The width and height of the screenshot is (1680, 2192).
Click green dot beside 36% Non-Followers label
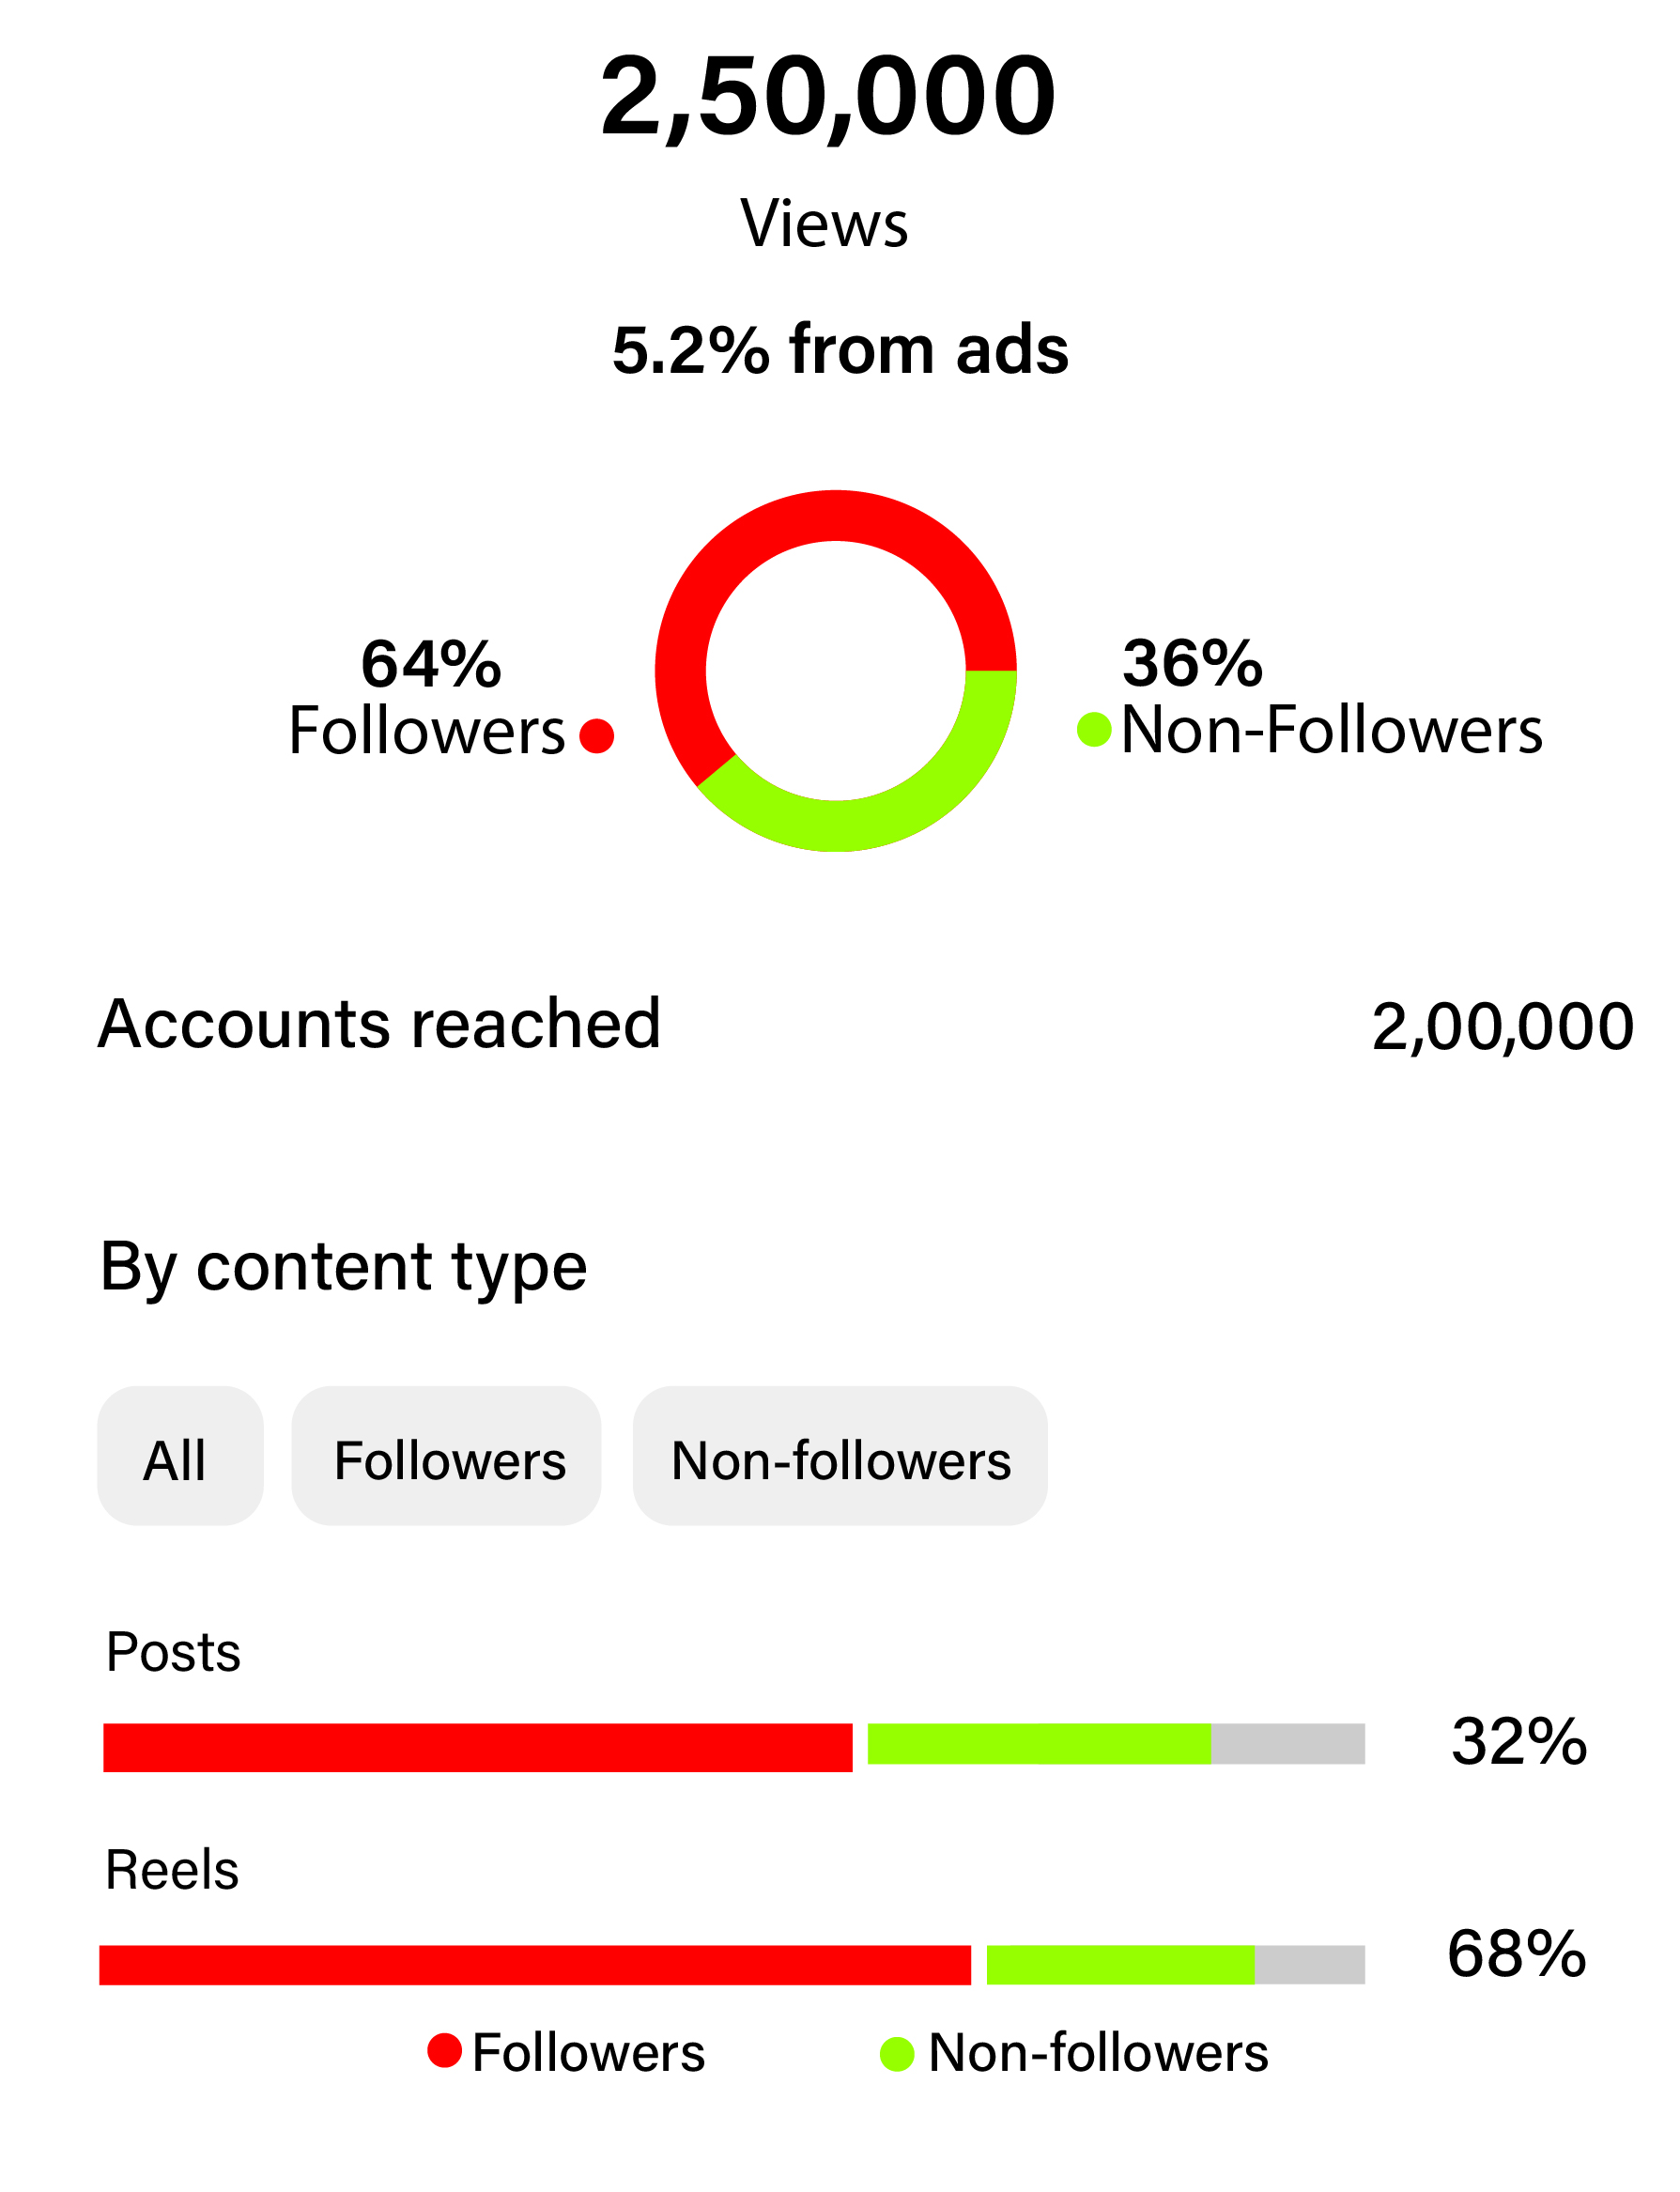(x=1094, y=729)
